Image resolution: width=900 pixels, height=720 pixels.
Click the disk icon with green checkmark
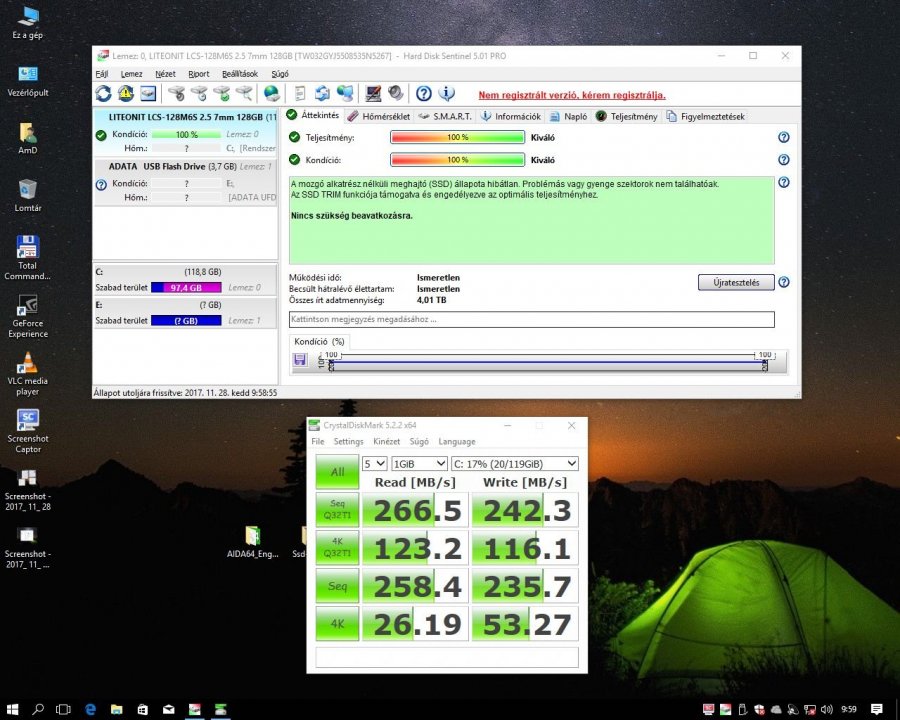tap(222, 94)
